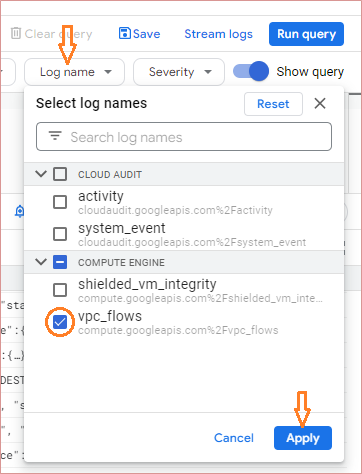Image resolution: width=362 pixels, height=474 pixels.
Task: Click the trash icon beside Clear query
Action: 16,33
